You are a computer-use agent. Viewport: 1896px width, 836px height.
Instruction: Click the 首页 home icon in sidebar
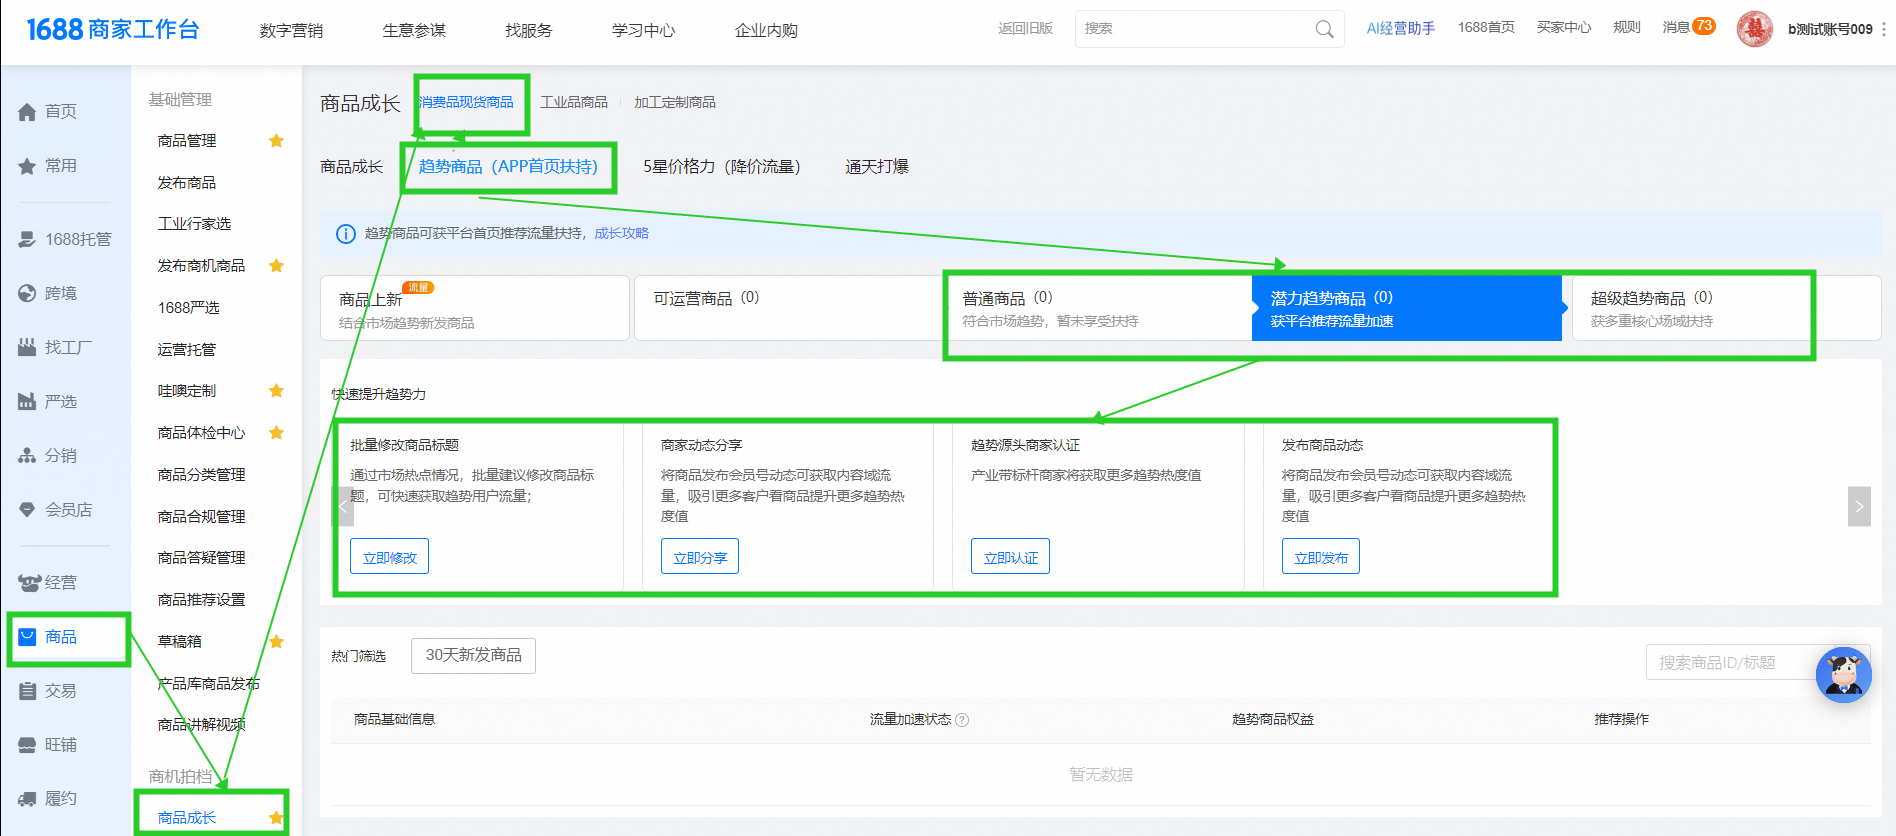pos(27,112)
